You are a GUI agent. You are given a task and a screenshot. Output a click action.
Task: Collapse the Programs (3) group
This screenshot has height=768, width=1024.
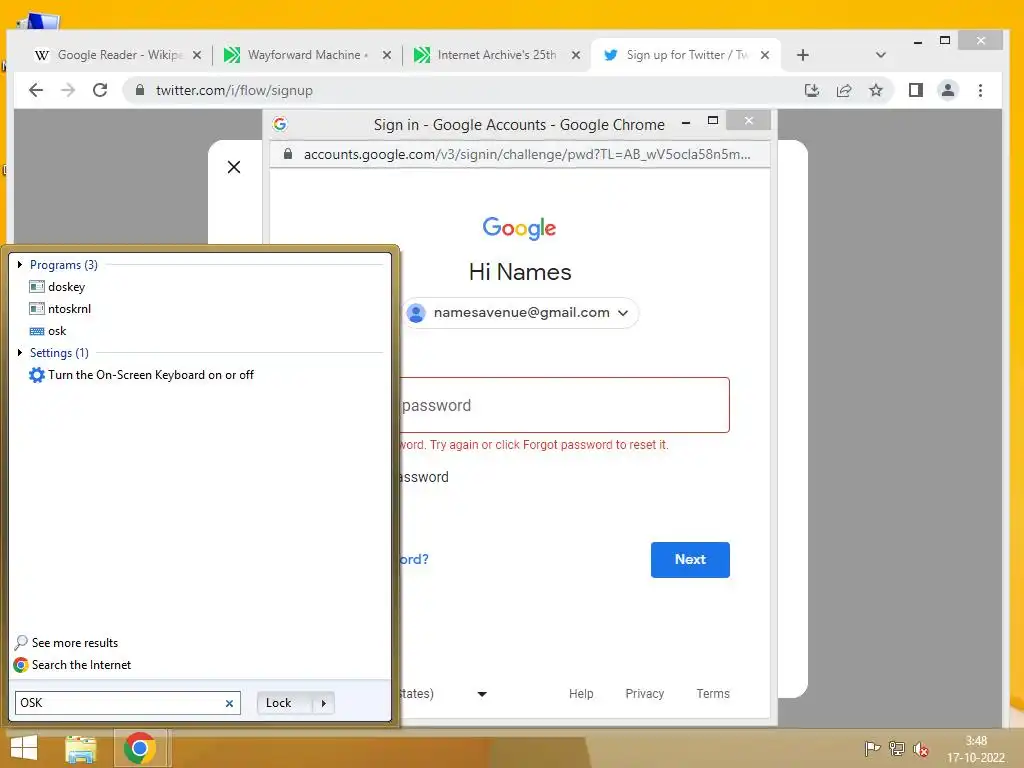pyautogui.click(x=20, y=264)
